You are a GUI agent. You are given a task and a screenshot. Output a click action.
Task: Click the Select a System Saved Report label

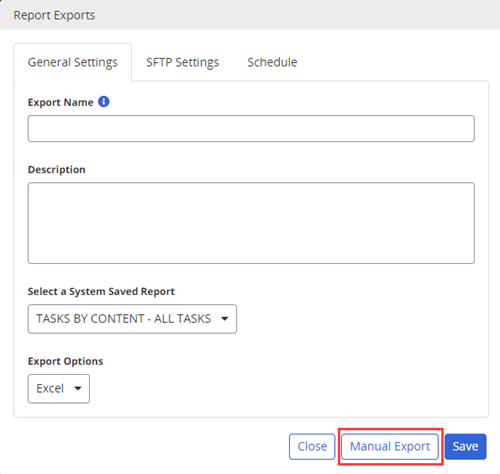click(x=101, y=292)
